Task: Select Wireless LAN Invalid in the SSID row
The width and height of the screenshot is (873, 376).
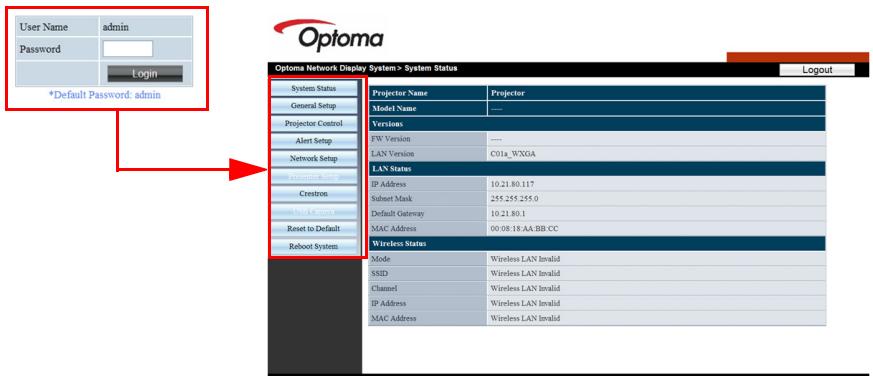Action: [x=525, y=274]
